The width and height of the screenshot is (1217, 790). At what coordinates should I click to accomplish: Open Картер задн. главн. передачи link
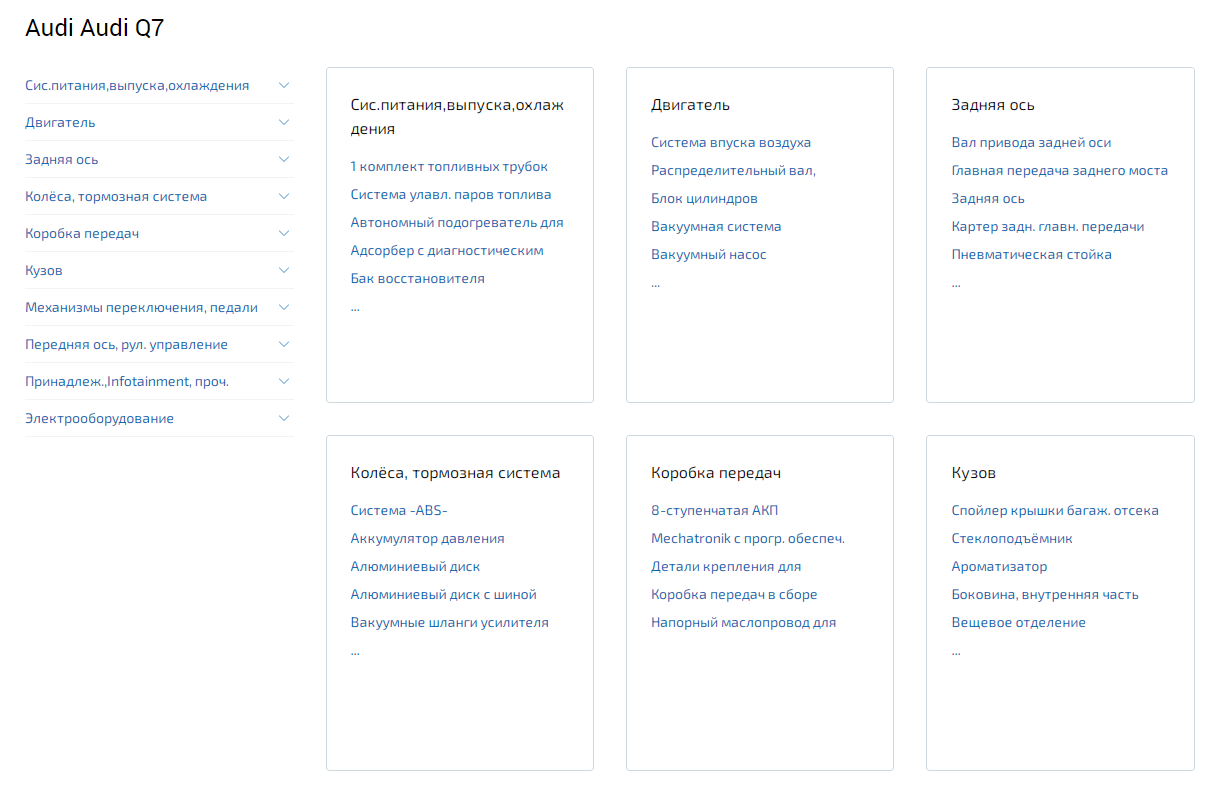click(1048, 227)
